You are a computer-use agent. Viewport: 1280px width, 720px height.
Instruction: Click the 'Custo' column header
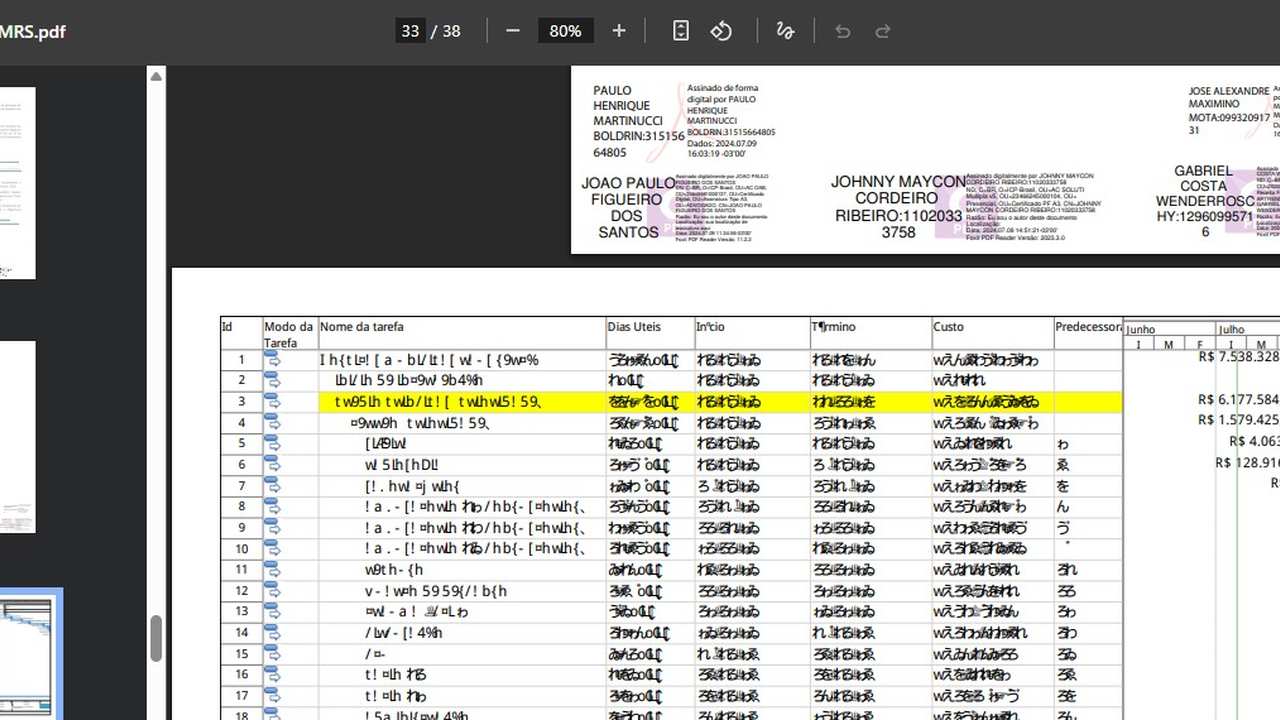(949, 327)
